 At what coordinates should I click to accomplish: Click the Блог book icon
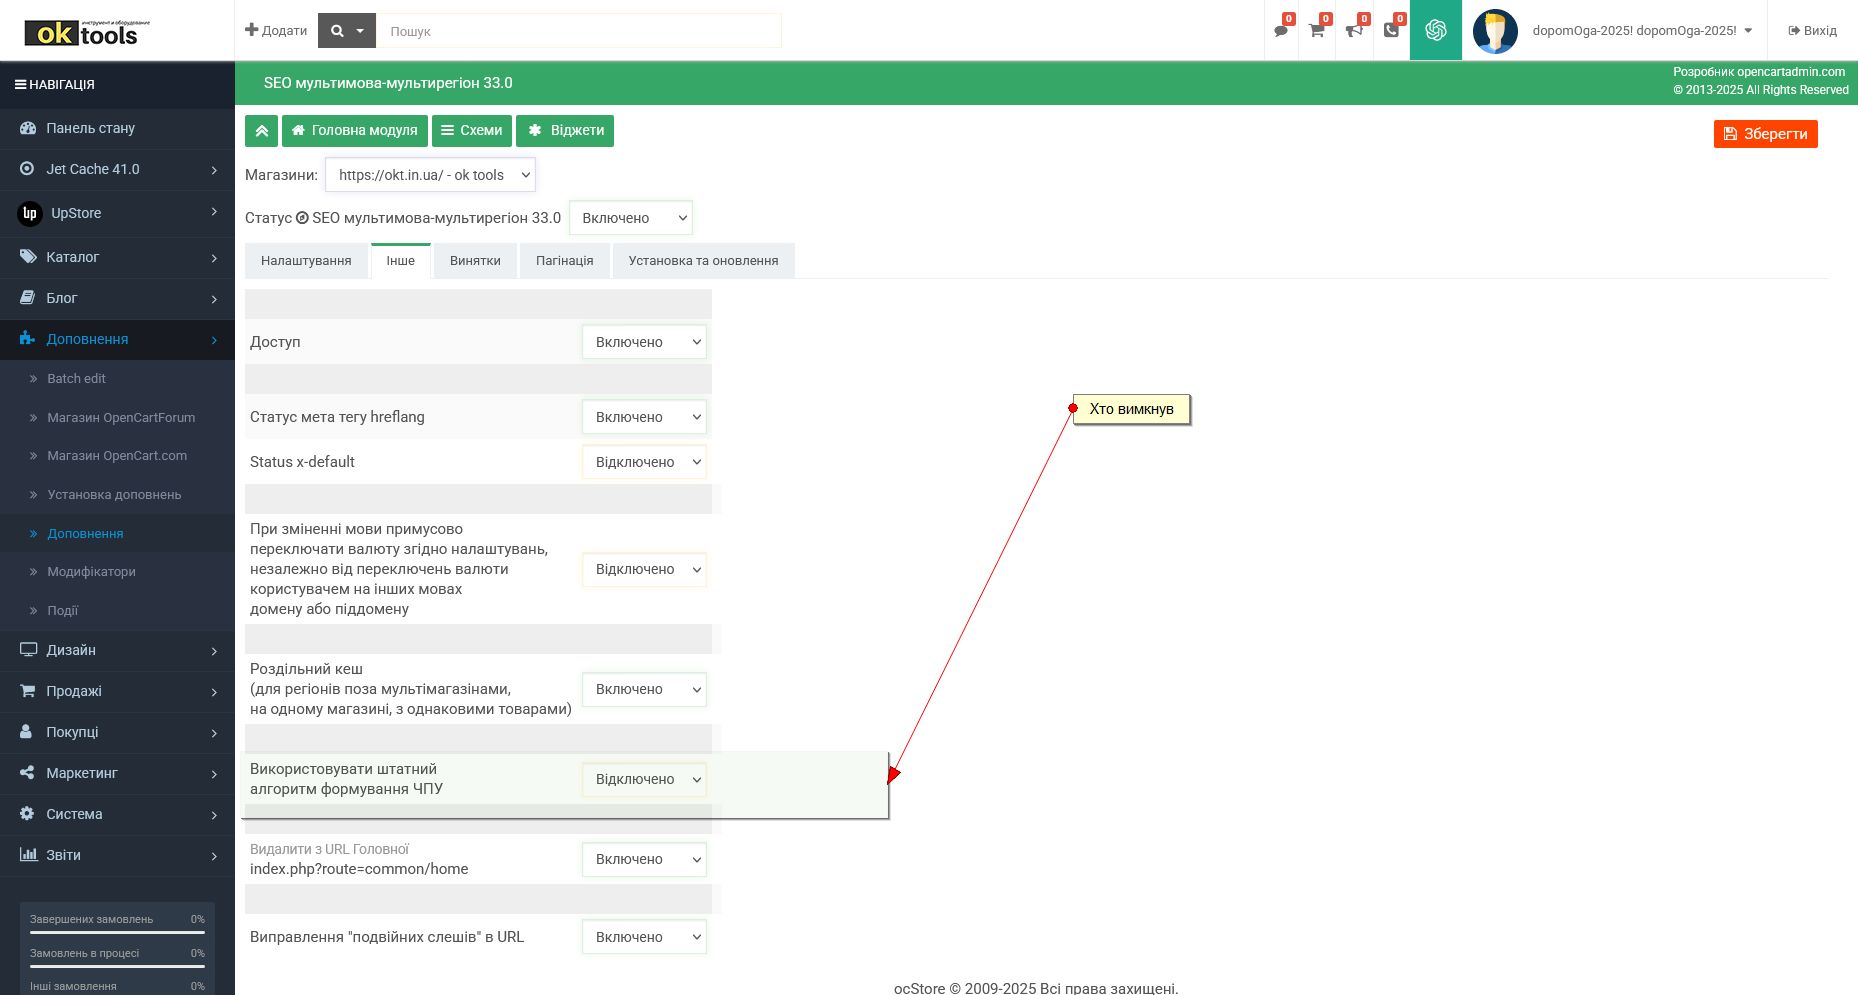27,298
